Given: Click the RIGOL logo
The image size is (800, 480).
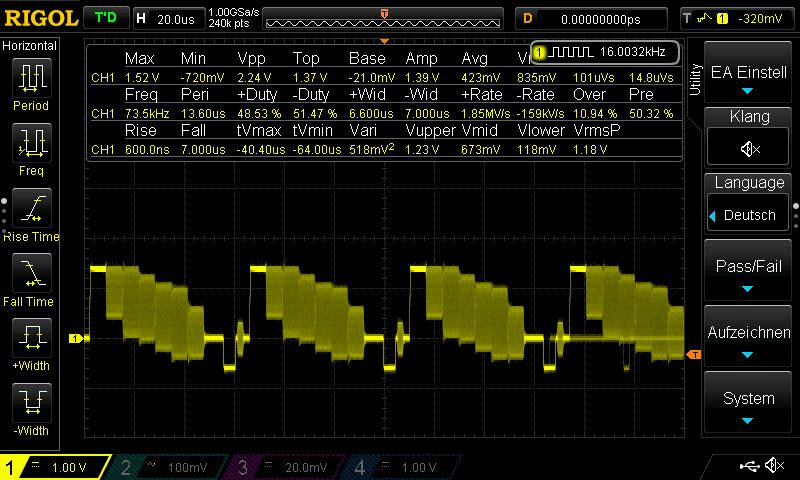Looking at the screenshot, I should coord(39,18).
